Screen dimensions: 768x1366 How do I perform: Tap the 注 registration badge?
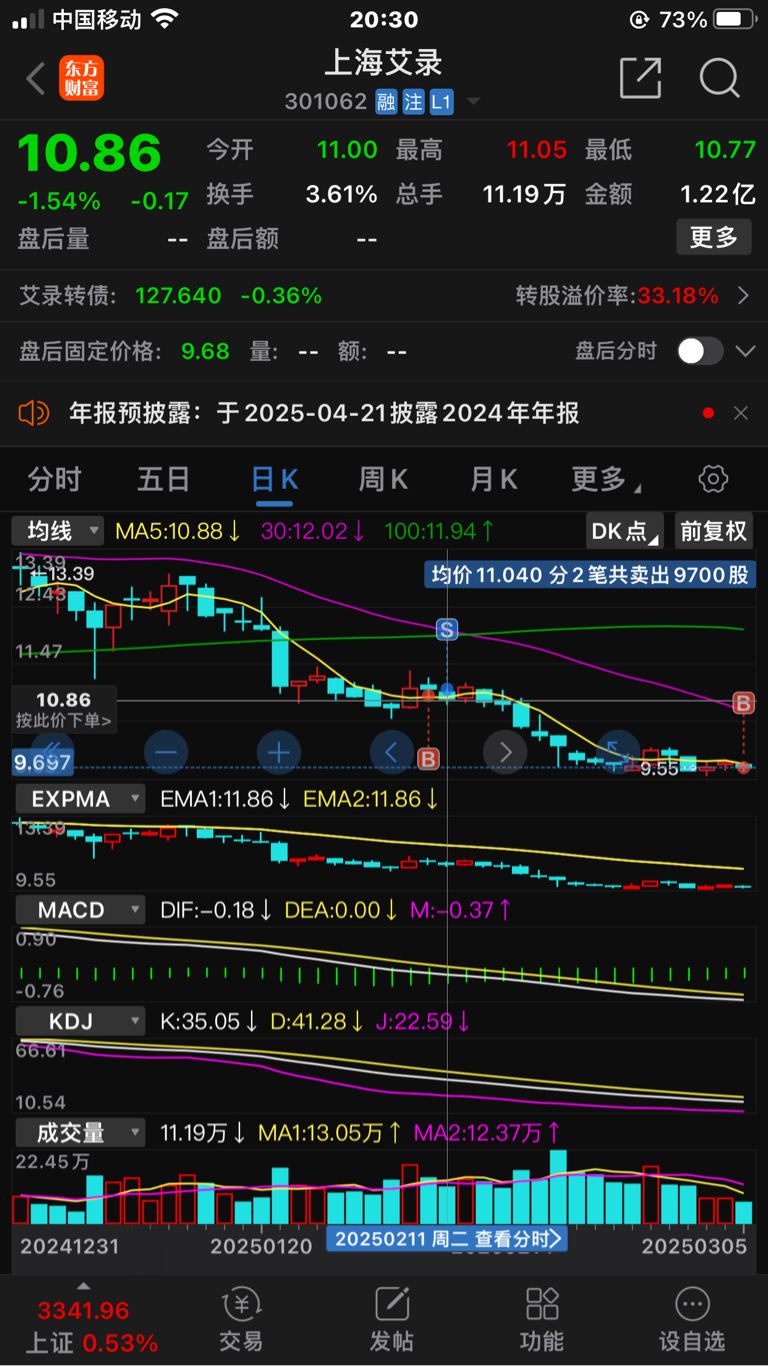point(414,102)
